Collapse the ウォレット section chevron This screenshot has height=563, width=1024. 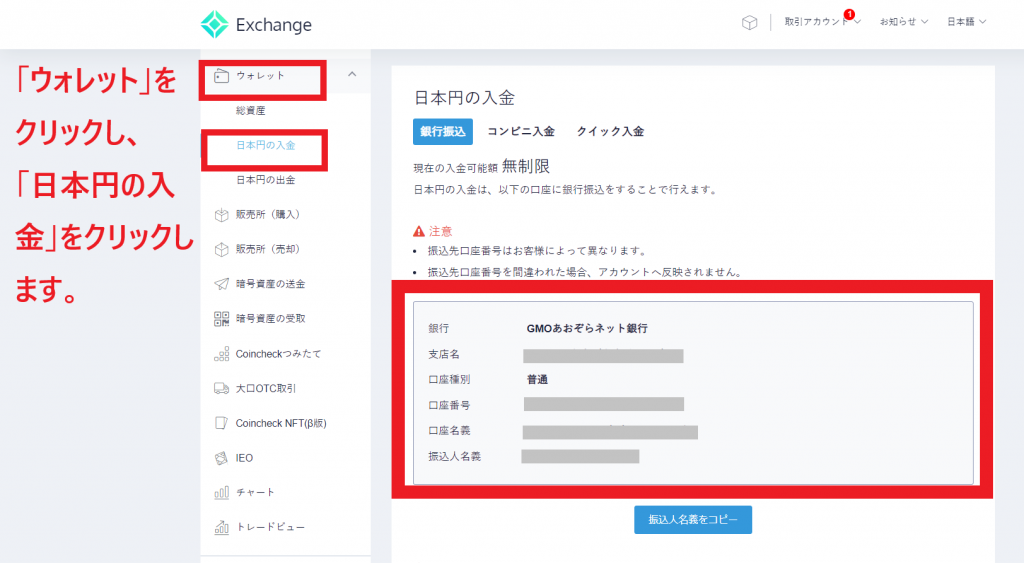(352, 74)
